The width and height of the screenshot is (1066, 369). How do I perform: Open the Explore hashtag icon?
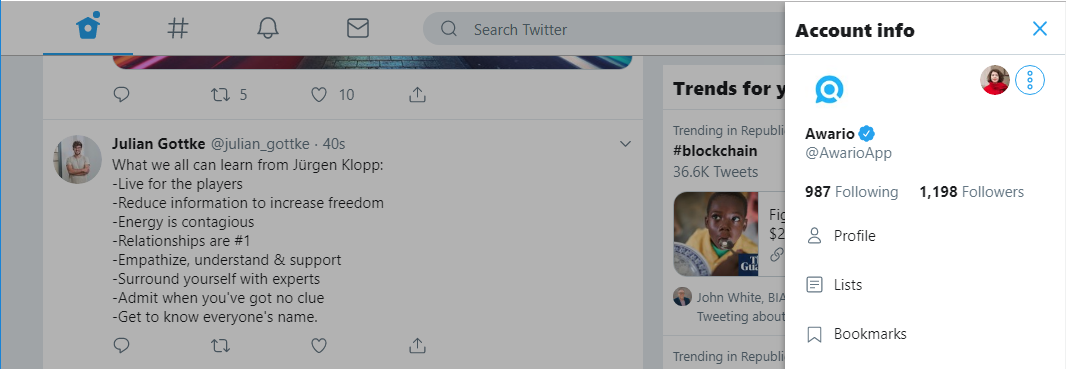(177, 28)
